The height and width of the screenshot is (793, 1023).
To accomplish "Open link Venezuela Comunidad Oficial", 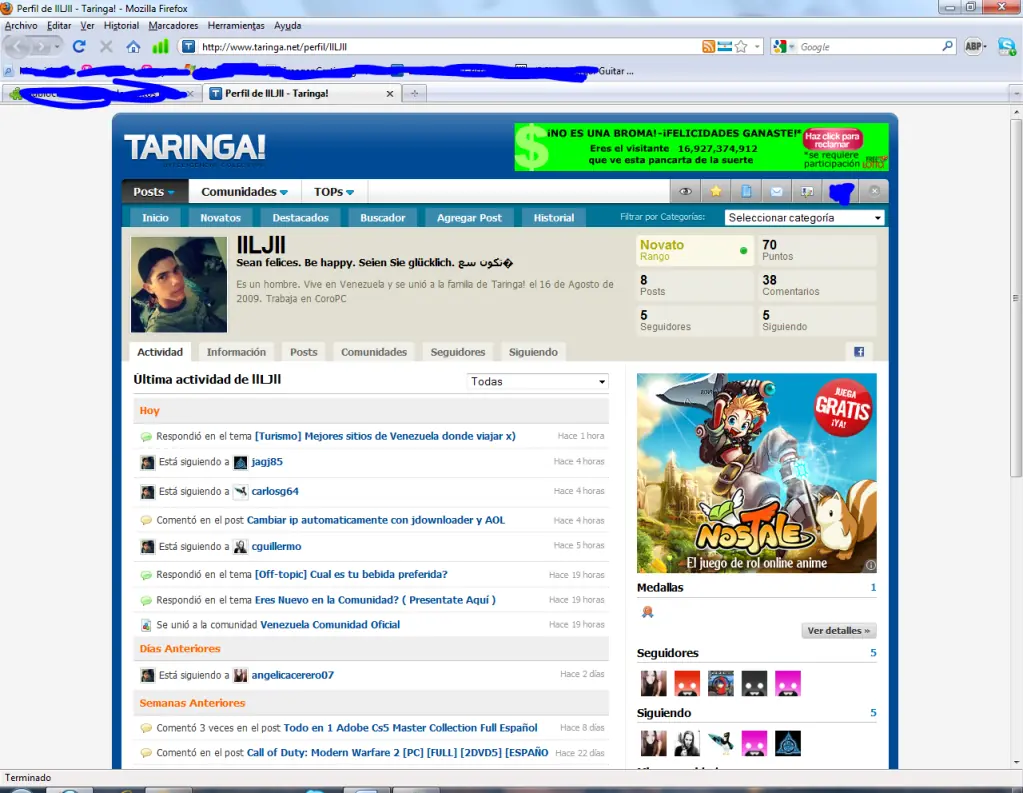I will pyautogui.click(x=330, y=625).
